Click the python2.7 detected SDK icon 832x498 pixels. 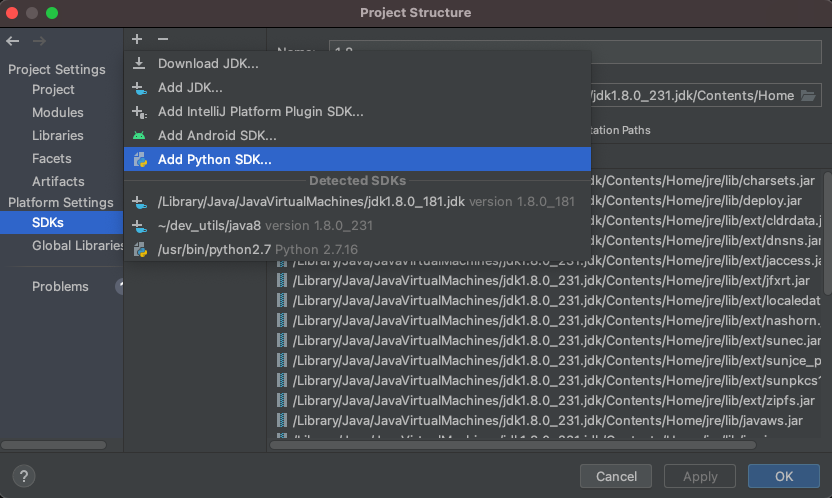(x=140, y=250)
